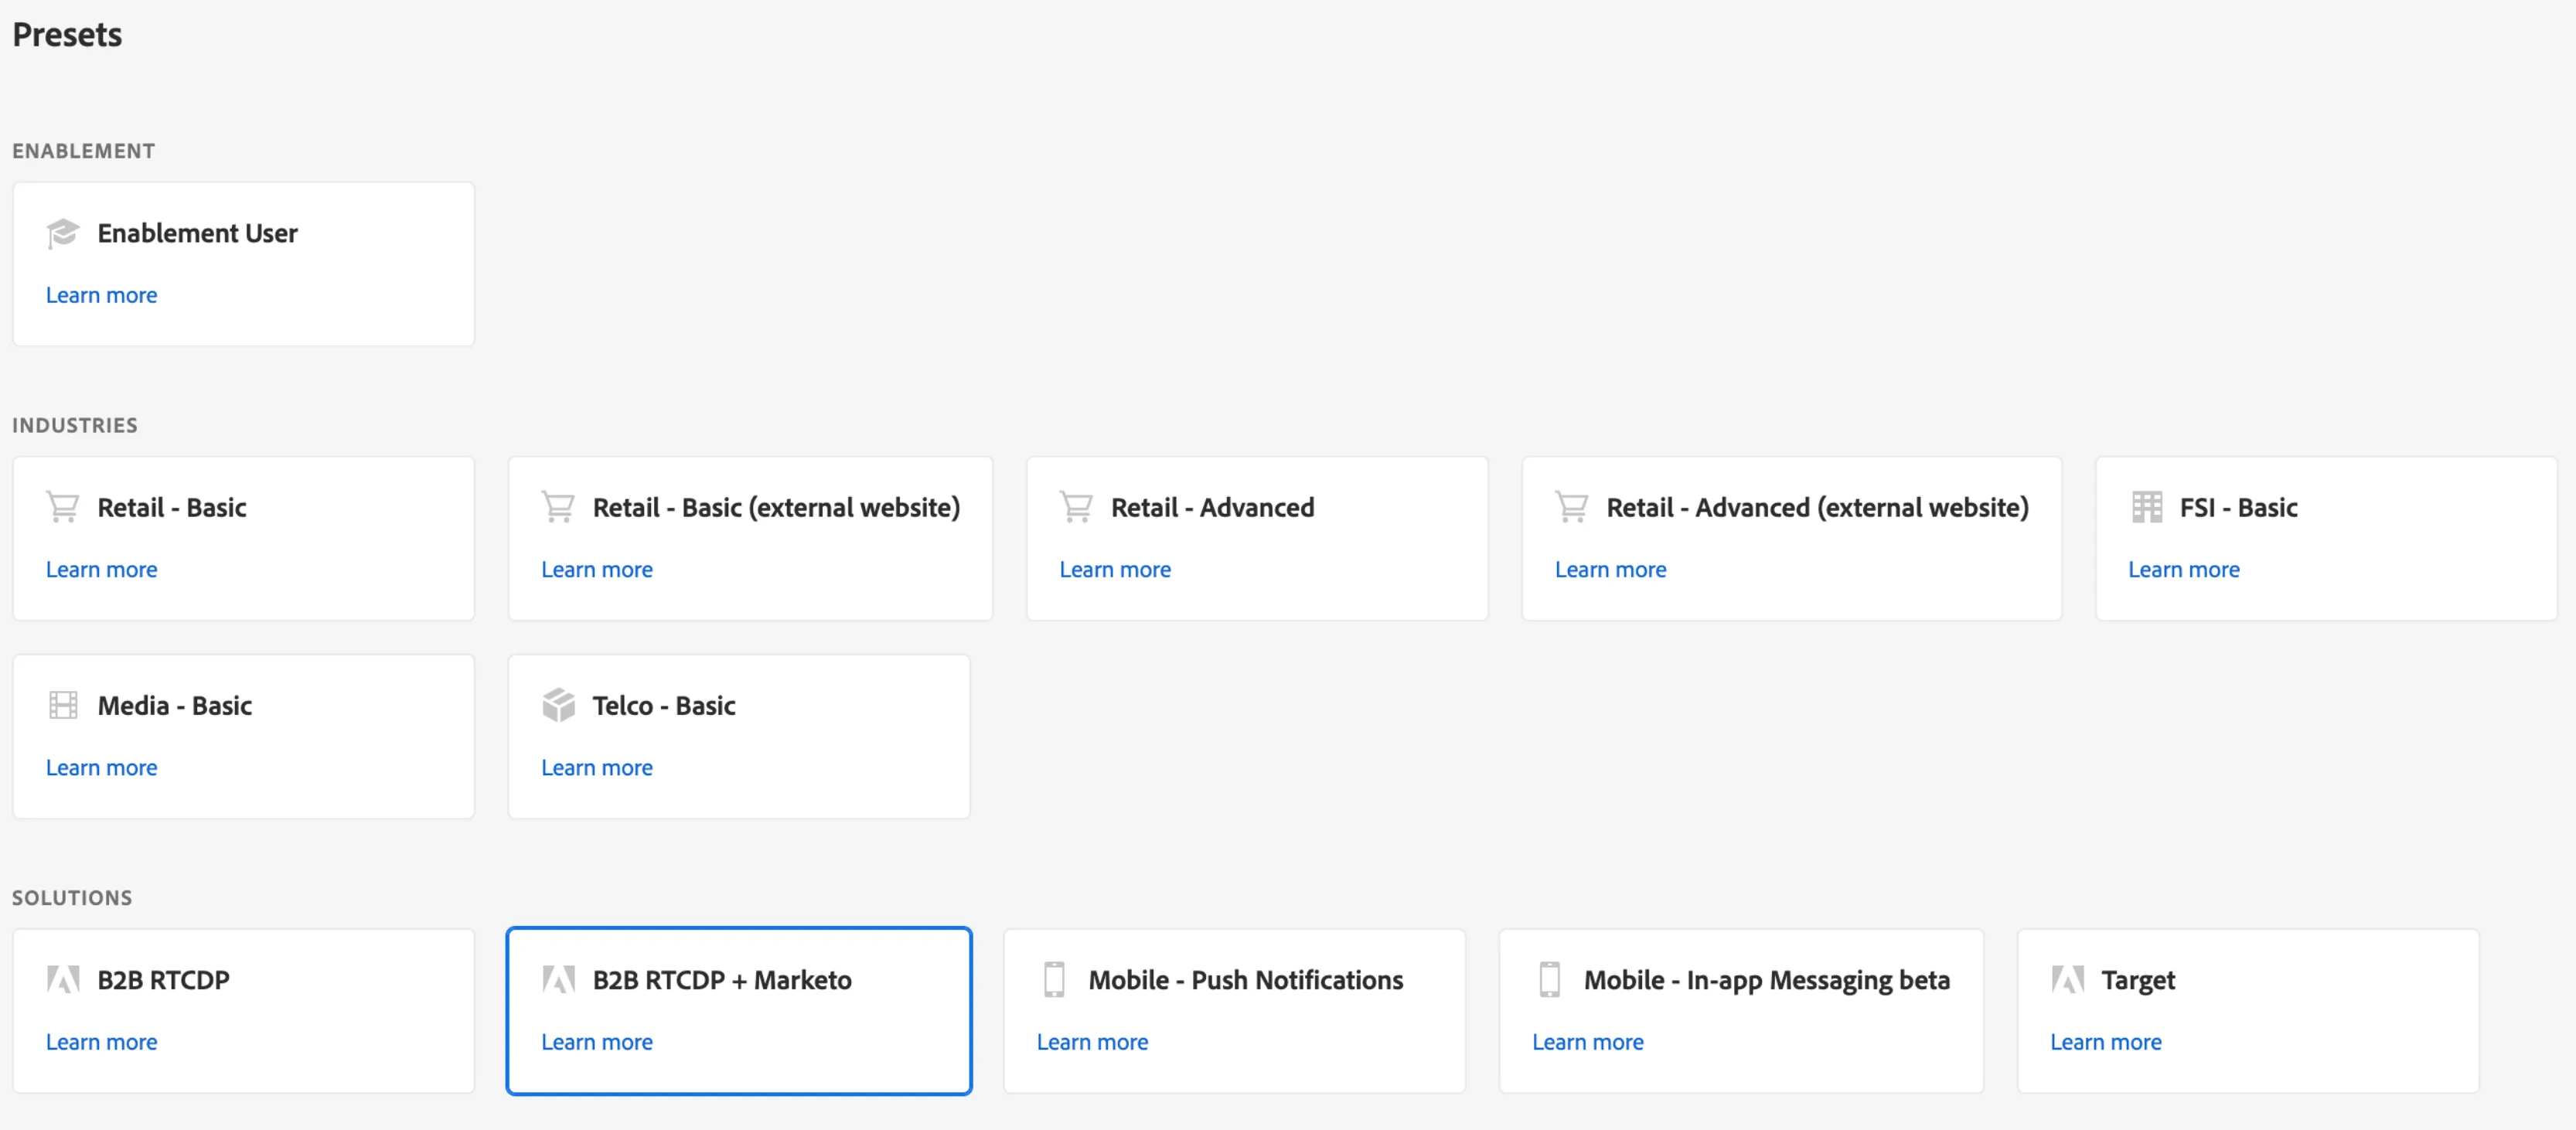Open Learn more under Retail - Basic (external website)
The width and height of the screenshot is (2576, 1130).
coord(597,569)
